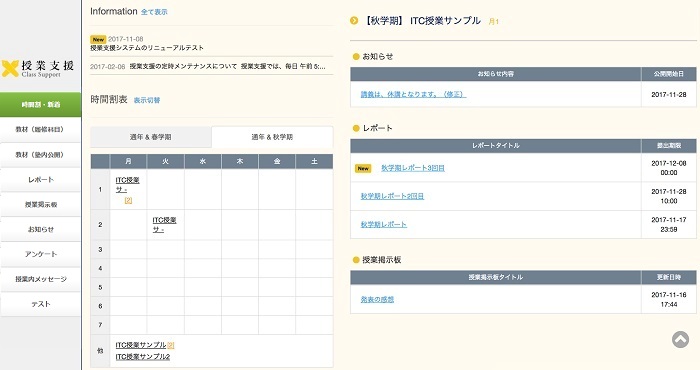700x370 pixels.
Task: Click the 表示切替 link beside 時間割
Action: 147,100
